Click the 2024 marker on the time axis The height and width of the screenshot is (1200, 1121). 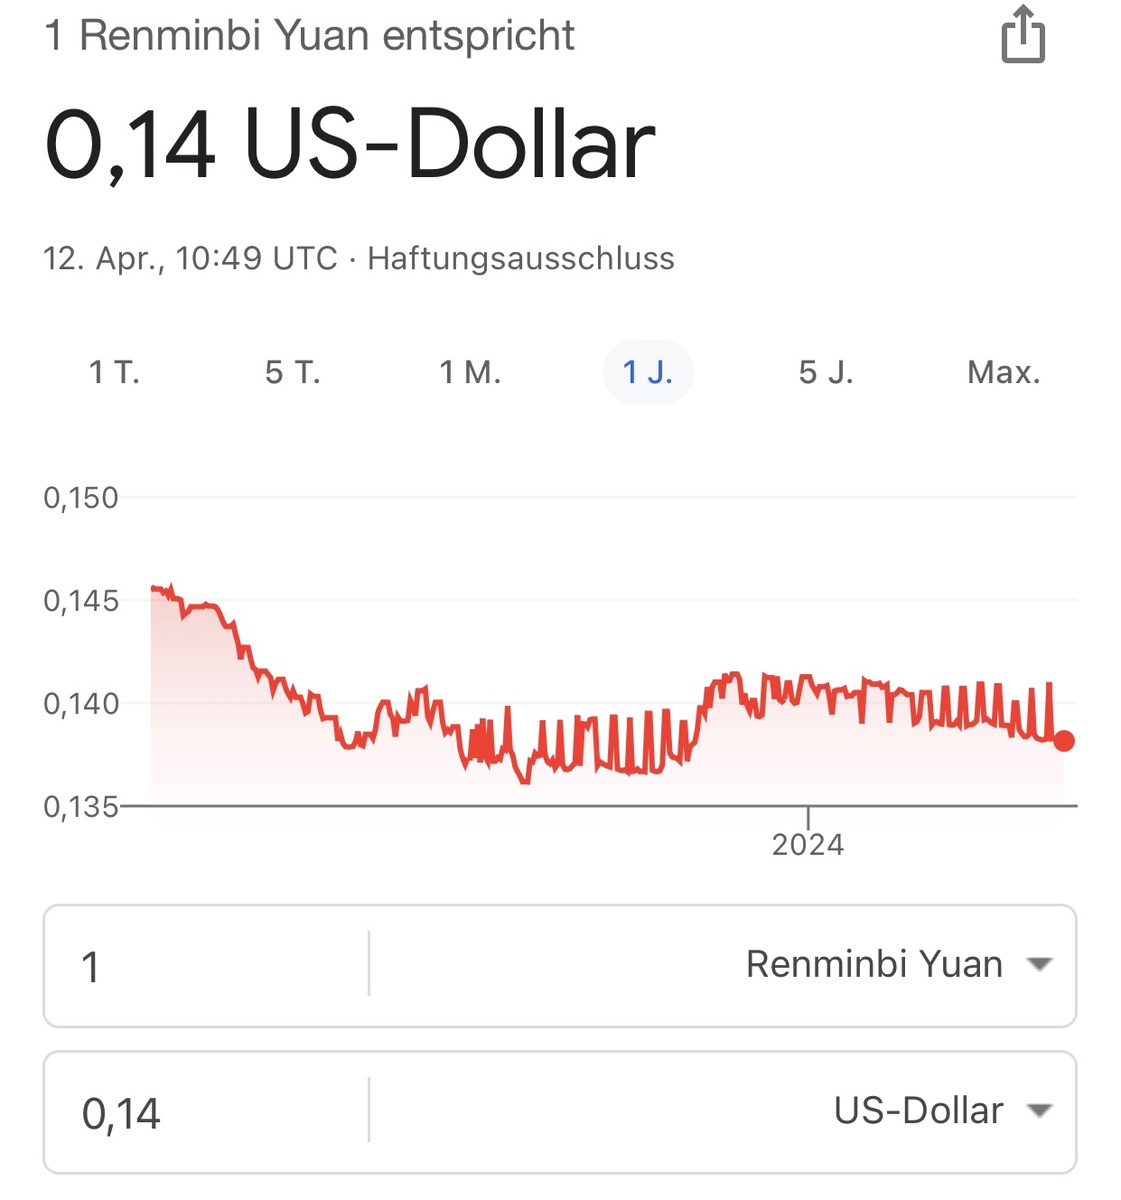tap(808, 845)
